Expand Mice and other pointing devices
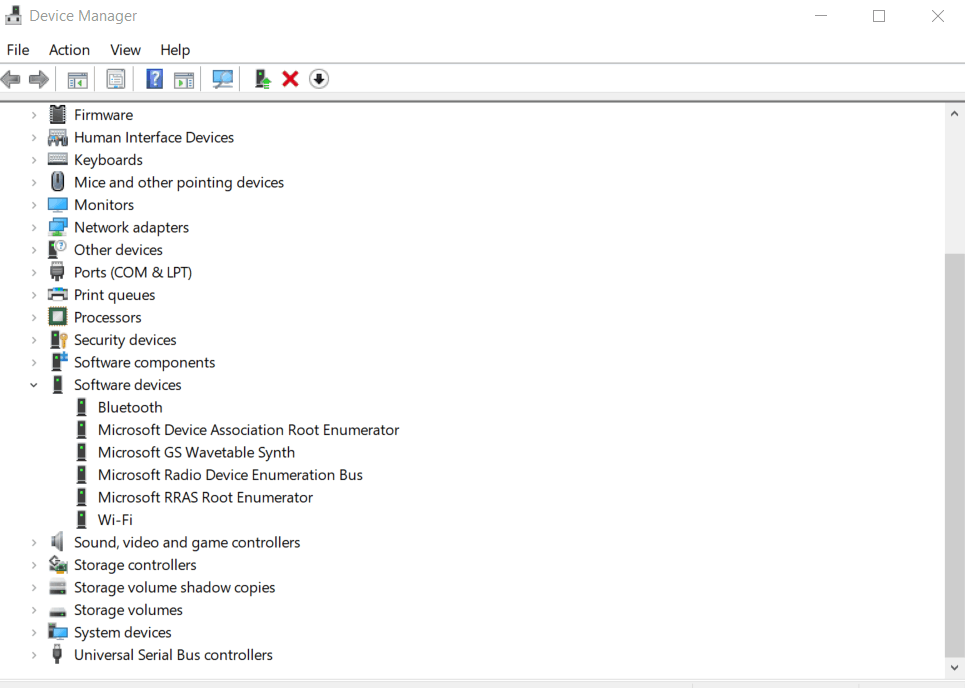The height and width of the screenshot is (688, 965). pyautogui.click(x=34, y=183)
